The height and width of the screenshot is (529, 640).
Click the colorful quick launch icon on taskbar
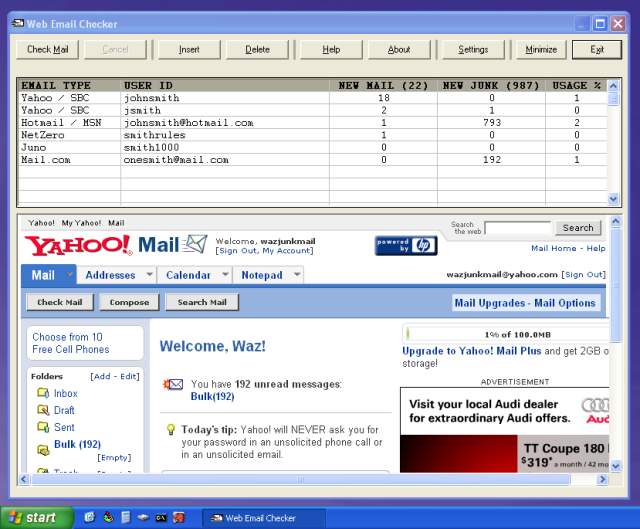[108, 518]
